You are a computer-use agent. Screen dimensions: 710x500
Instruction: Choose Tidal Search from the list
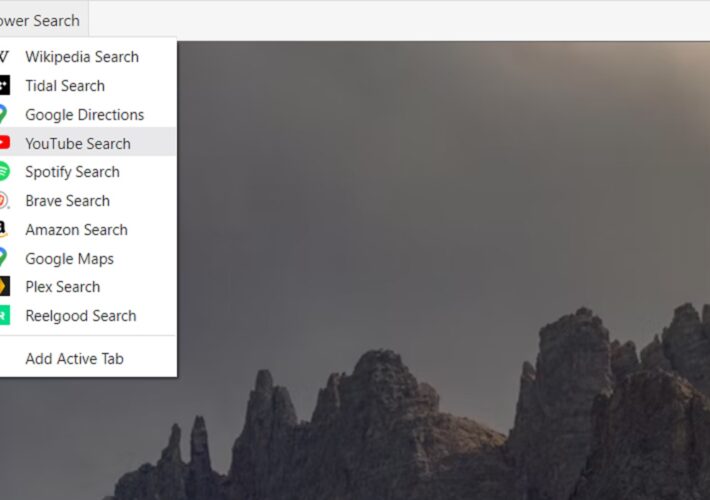(x=88, y=86)
